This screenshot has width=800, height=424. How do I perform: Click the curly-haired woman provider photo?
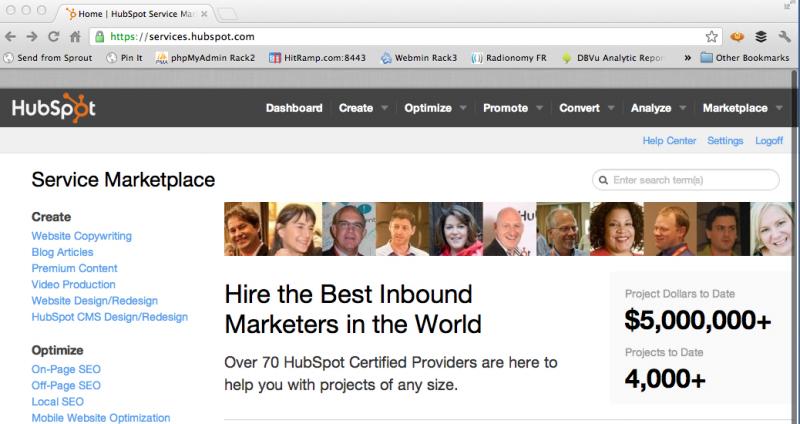coord(617,229)
